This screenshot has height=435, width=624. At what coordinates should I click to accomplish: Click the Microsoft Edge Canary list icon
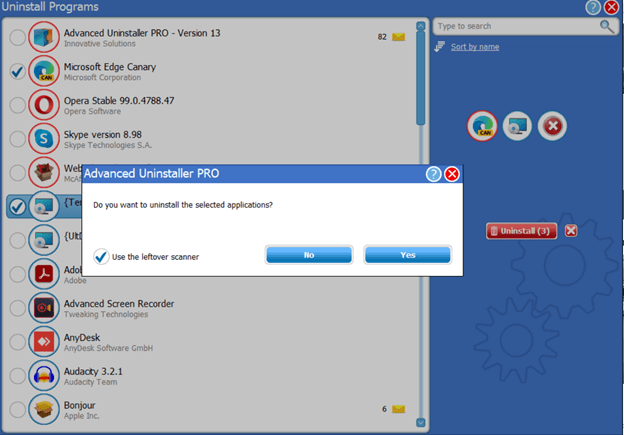click(44, 71)
